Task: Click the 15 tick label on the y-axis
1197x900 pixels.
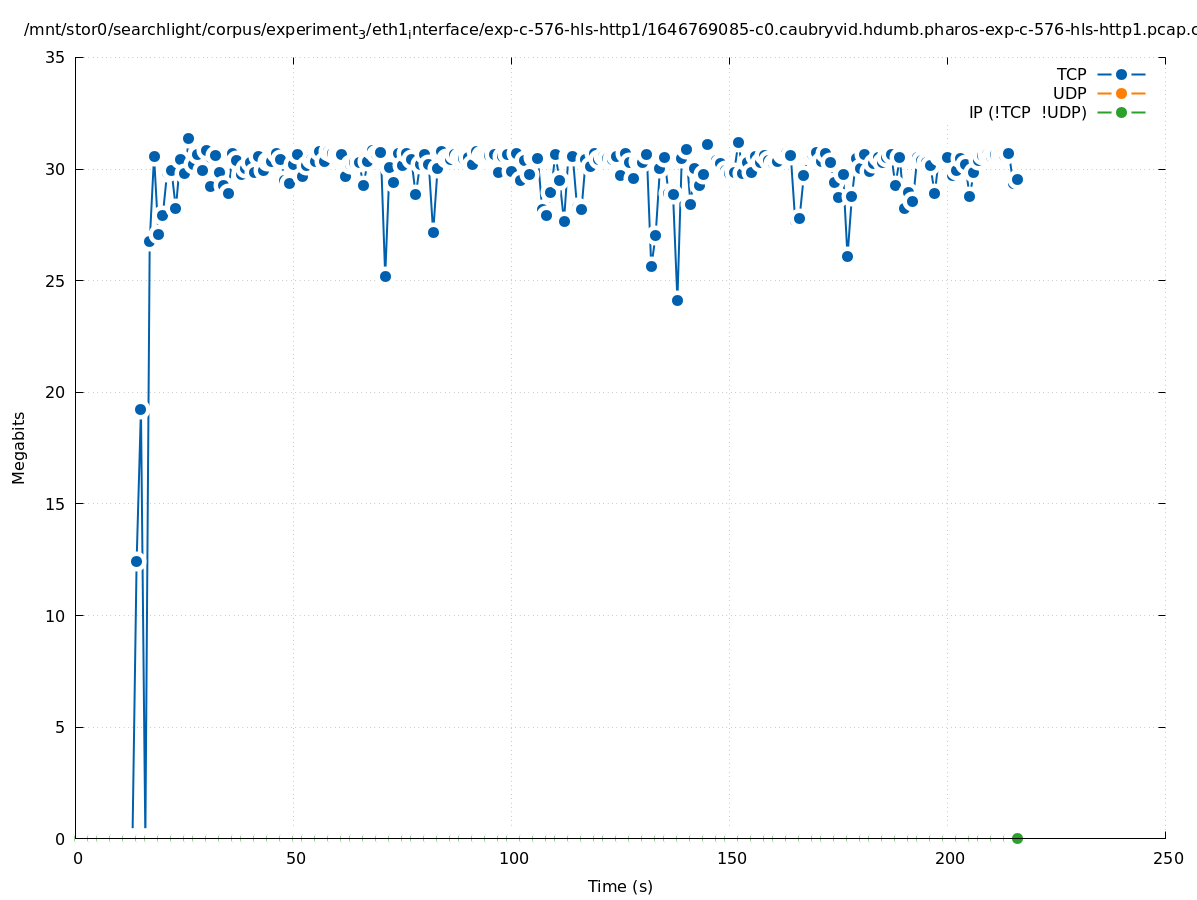Action: point(56,504)
